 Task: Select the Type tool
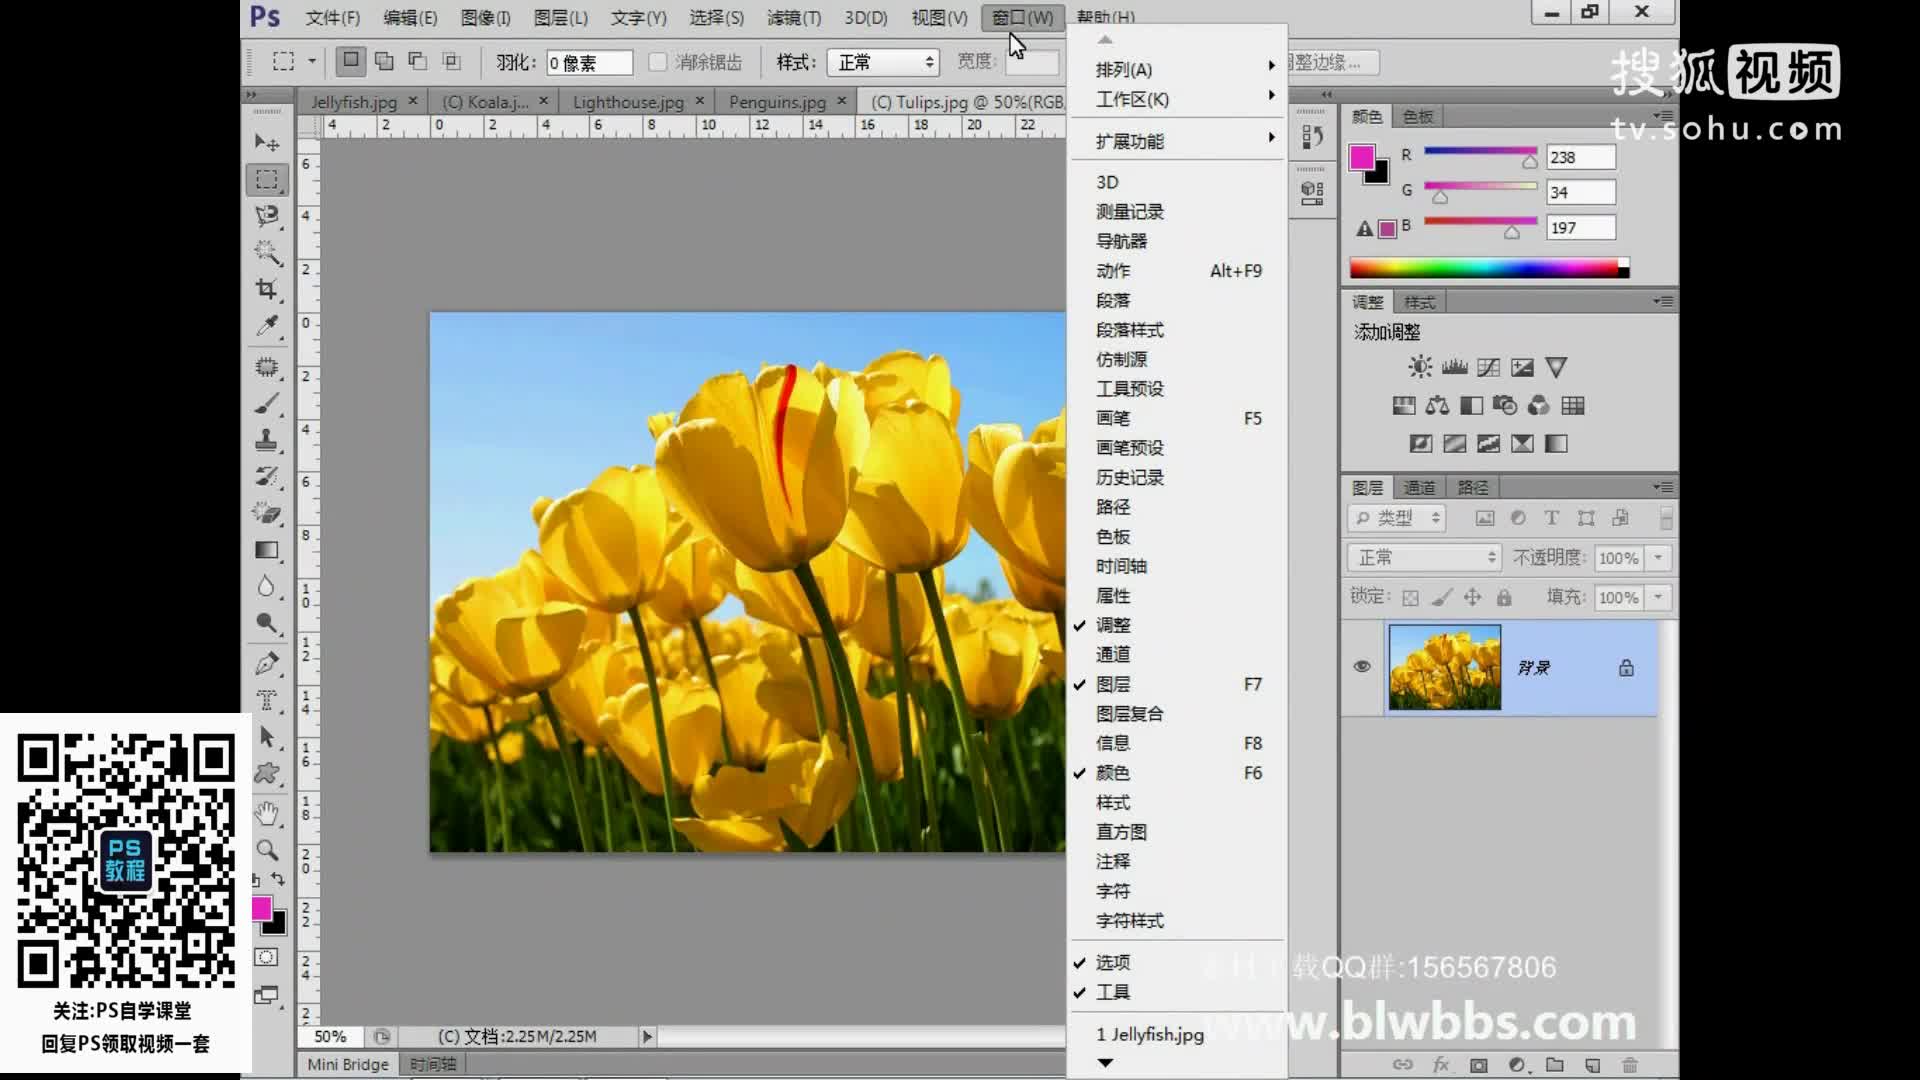point(266,700)
